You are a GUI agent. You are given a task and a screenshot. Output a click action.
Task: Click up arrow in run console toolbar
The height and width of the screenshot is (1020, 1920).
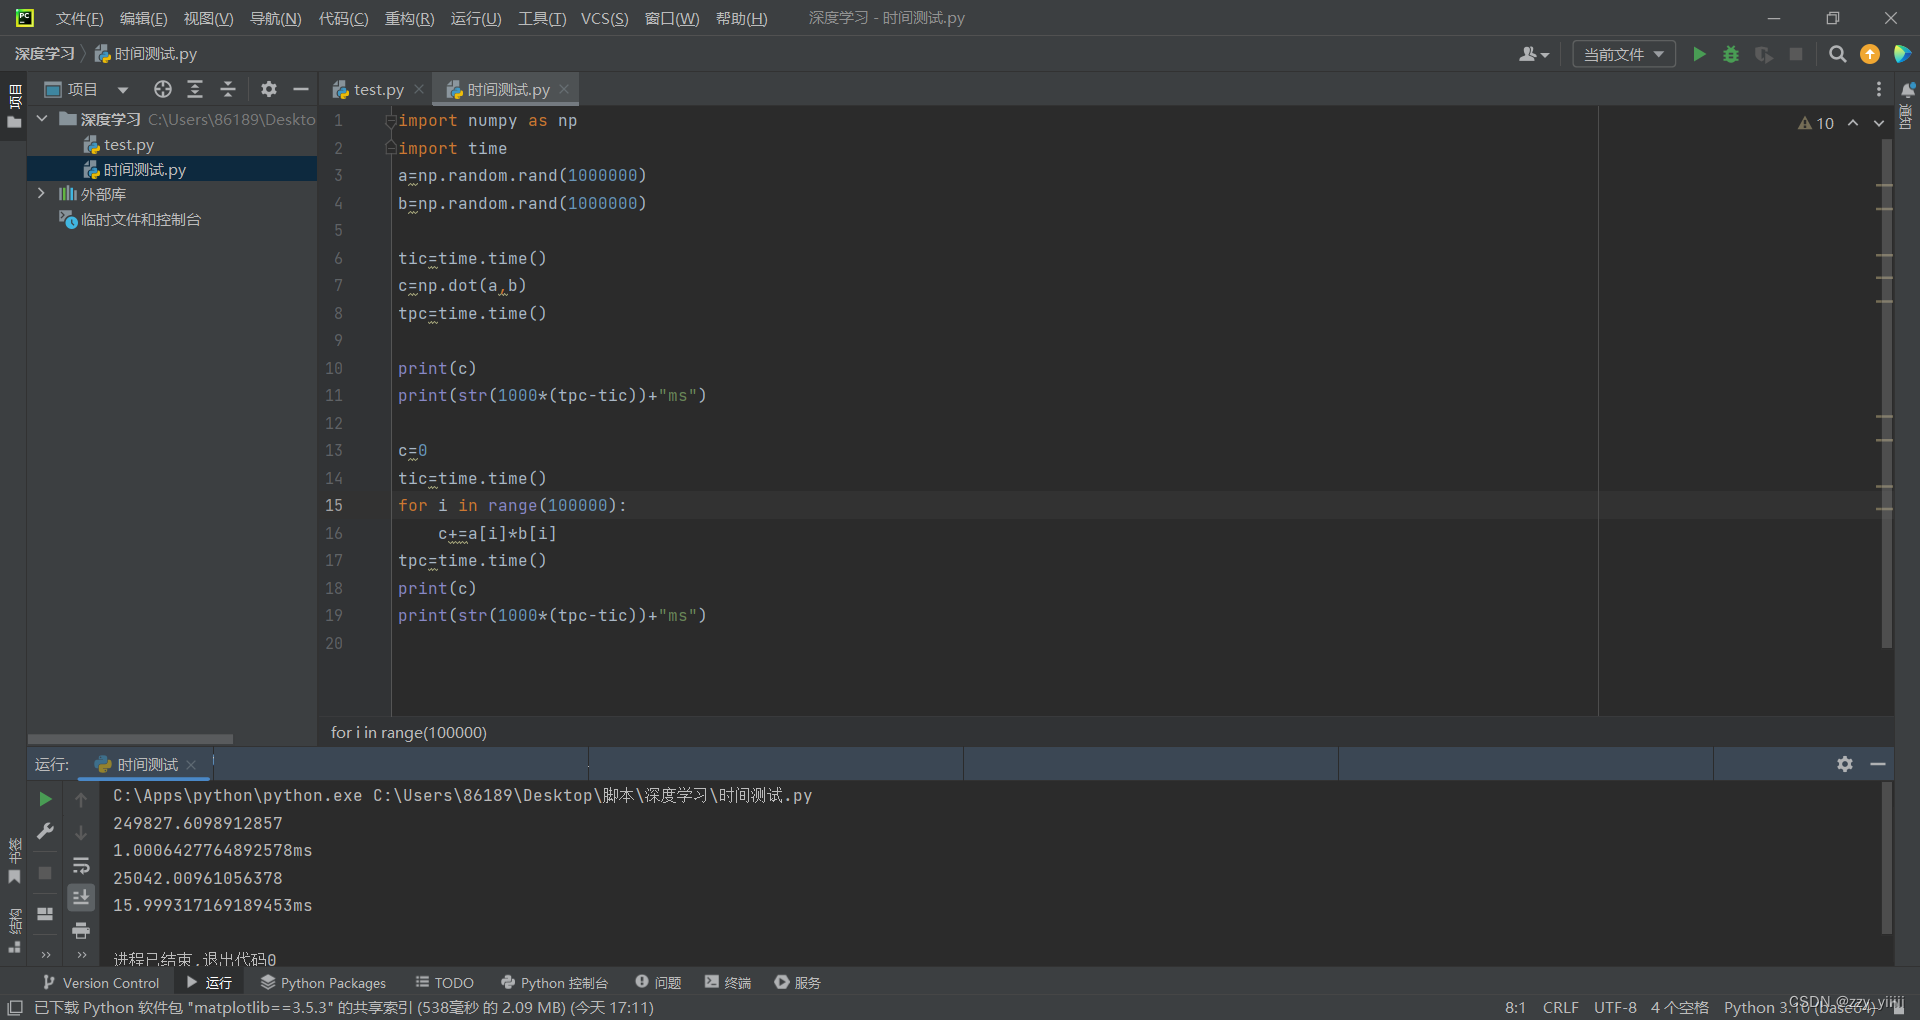point(81,799)
